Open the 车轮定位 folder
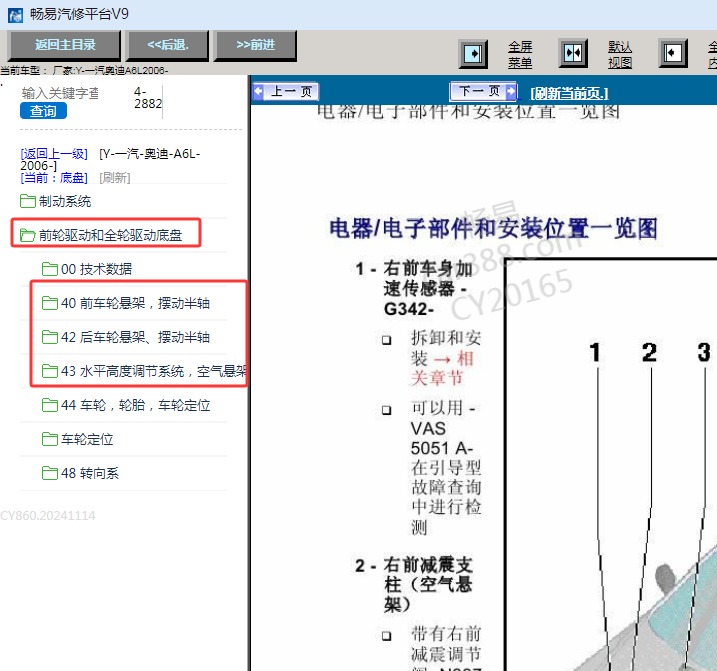 click(x=87, y=439)
